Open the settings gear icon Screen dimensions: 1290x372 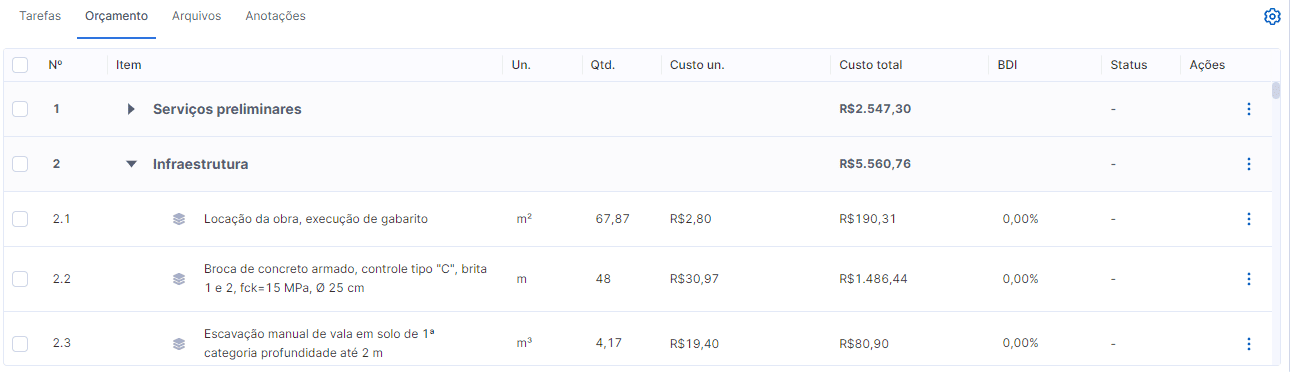[x=1272, y=17]
